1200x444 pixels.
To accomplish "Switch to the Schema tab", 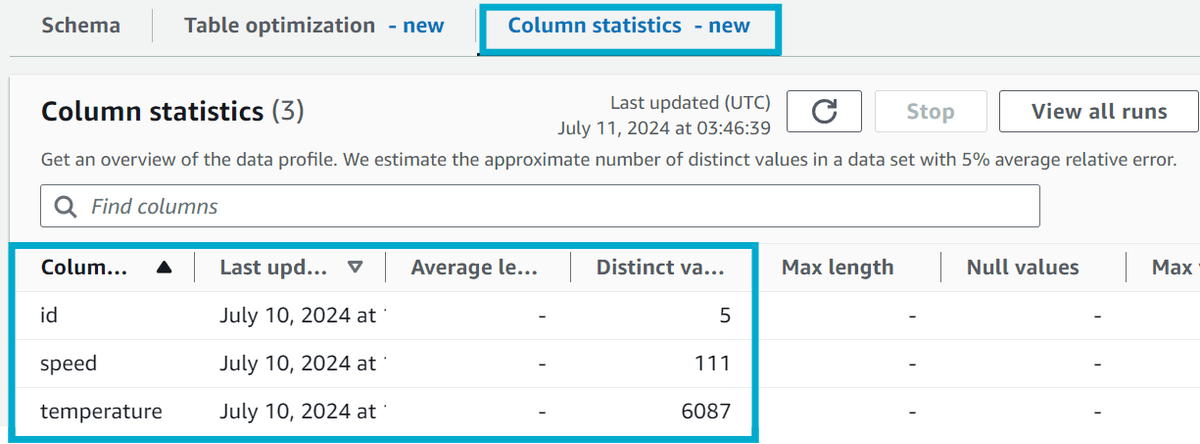I will 81,25.
